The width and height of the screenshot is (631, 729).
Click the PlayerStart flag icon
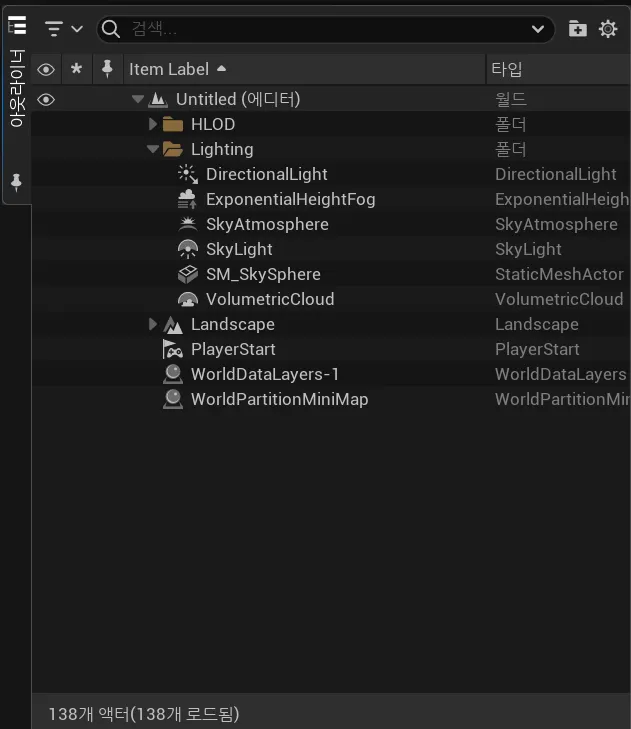tap(172, 349)
